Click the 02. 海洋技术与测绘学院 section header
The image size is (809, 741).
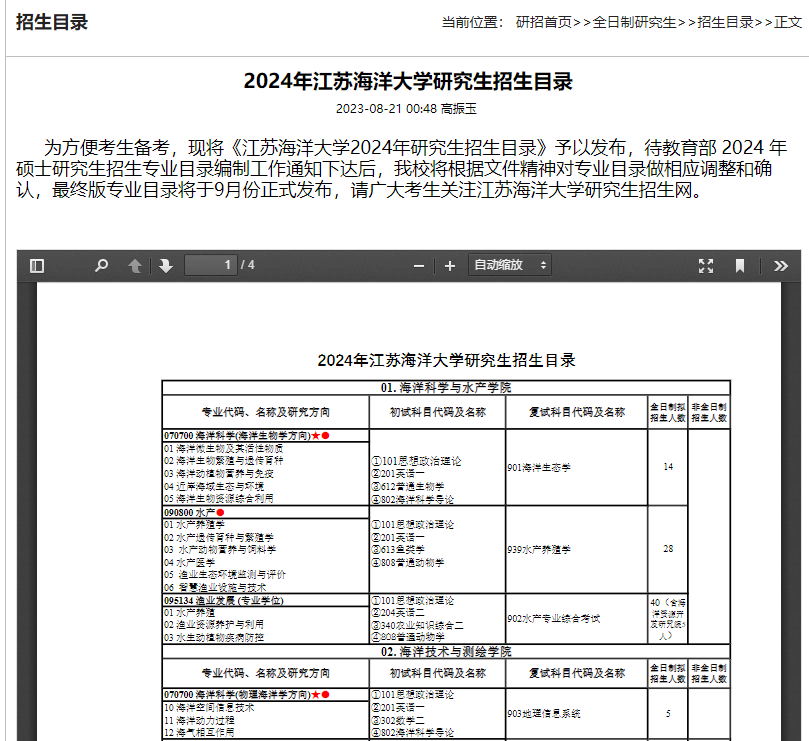446,651
